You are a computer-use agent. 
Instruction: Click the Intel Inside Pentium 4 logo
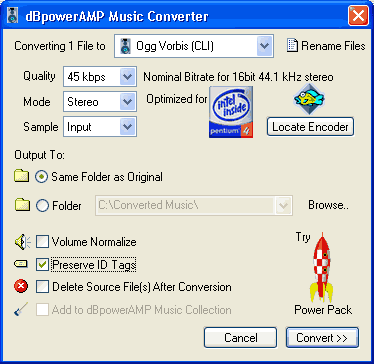[231, 112]
